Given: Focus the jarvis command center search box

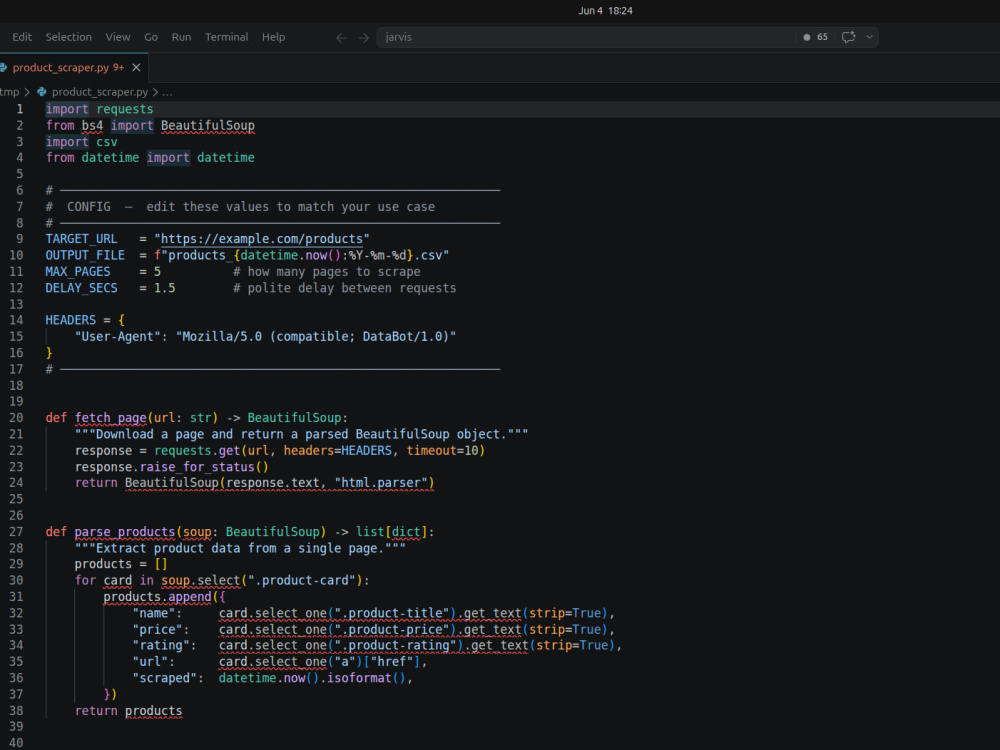Looking at the screenshot, I should click(x=585, y=37).
